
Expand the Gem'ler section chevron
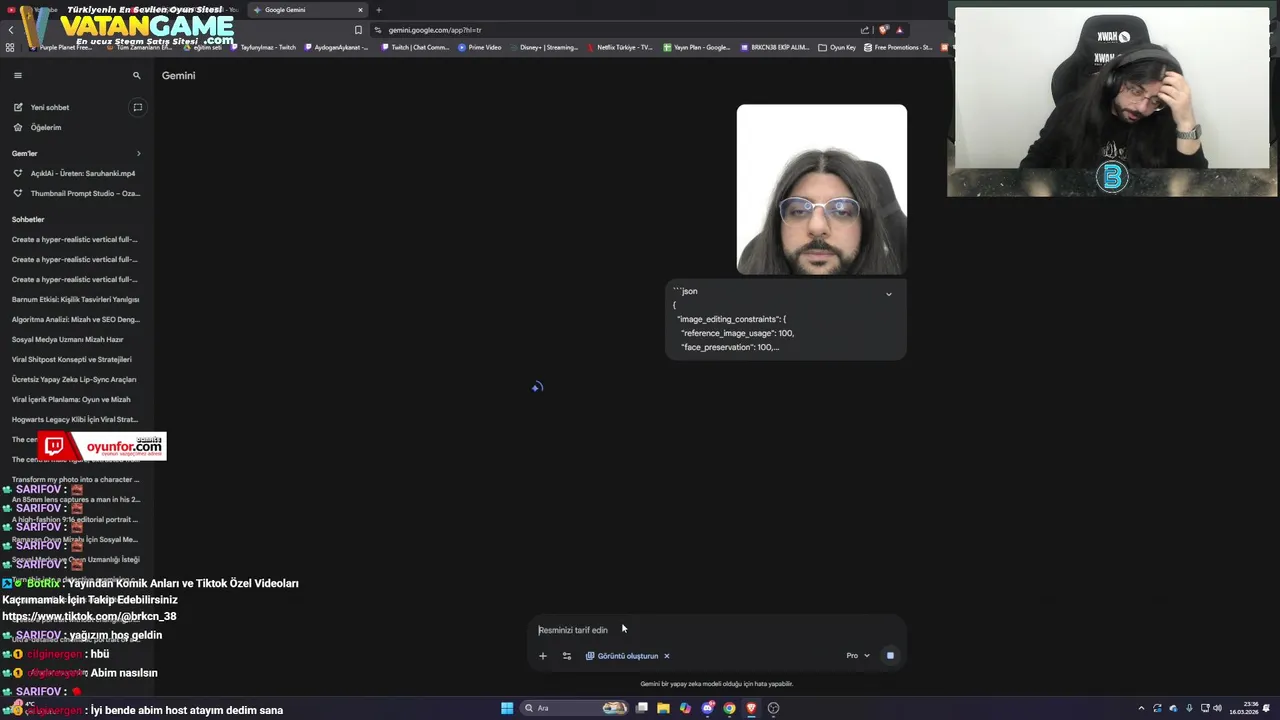(138, 153)
